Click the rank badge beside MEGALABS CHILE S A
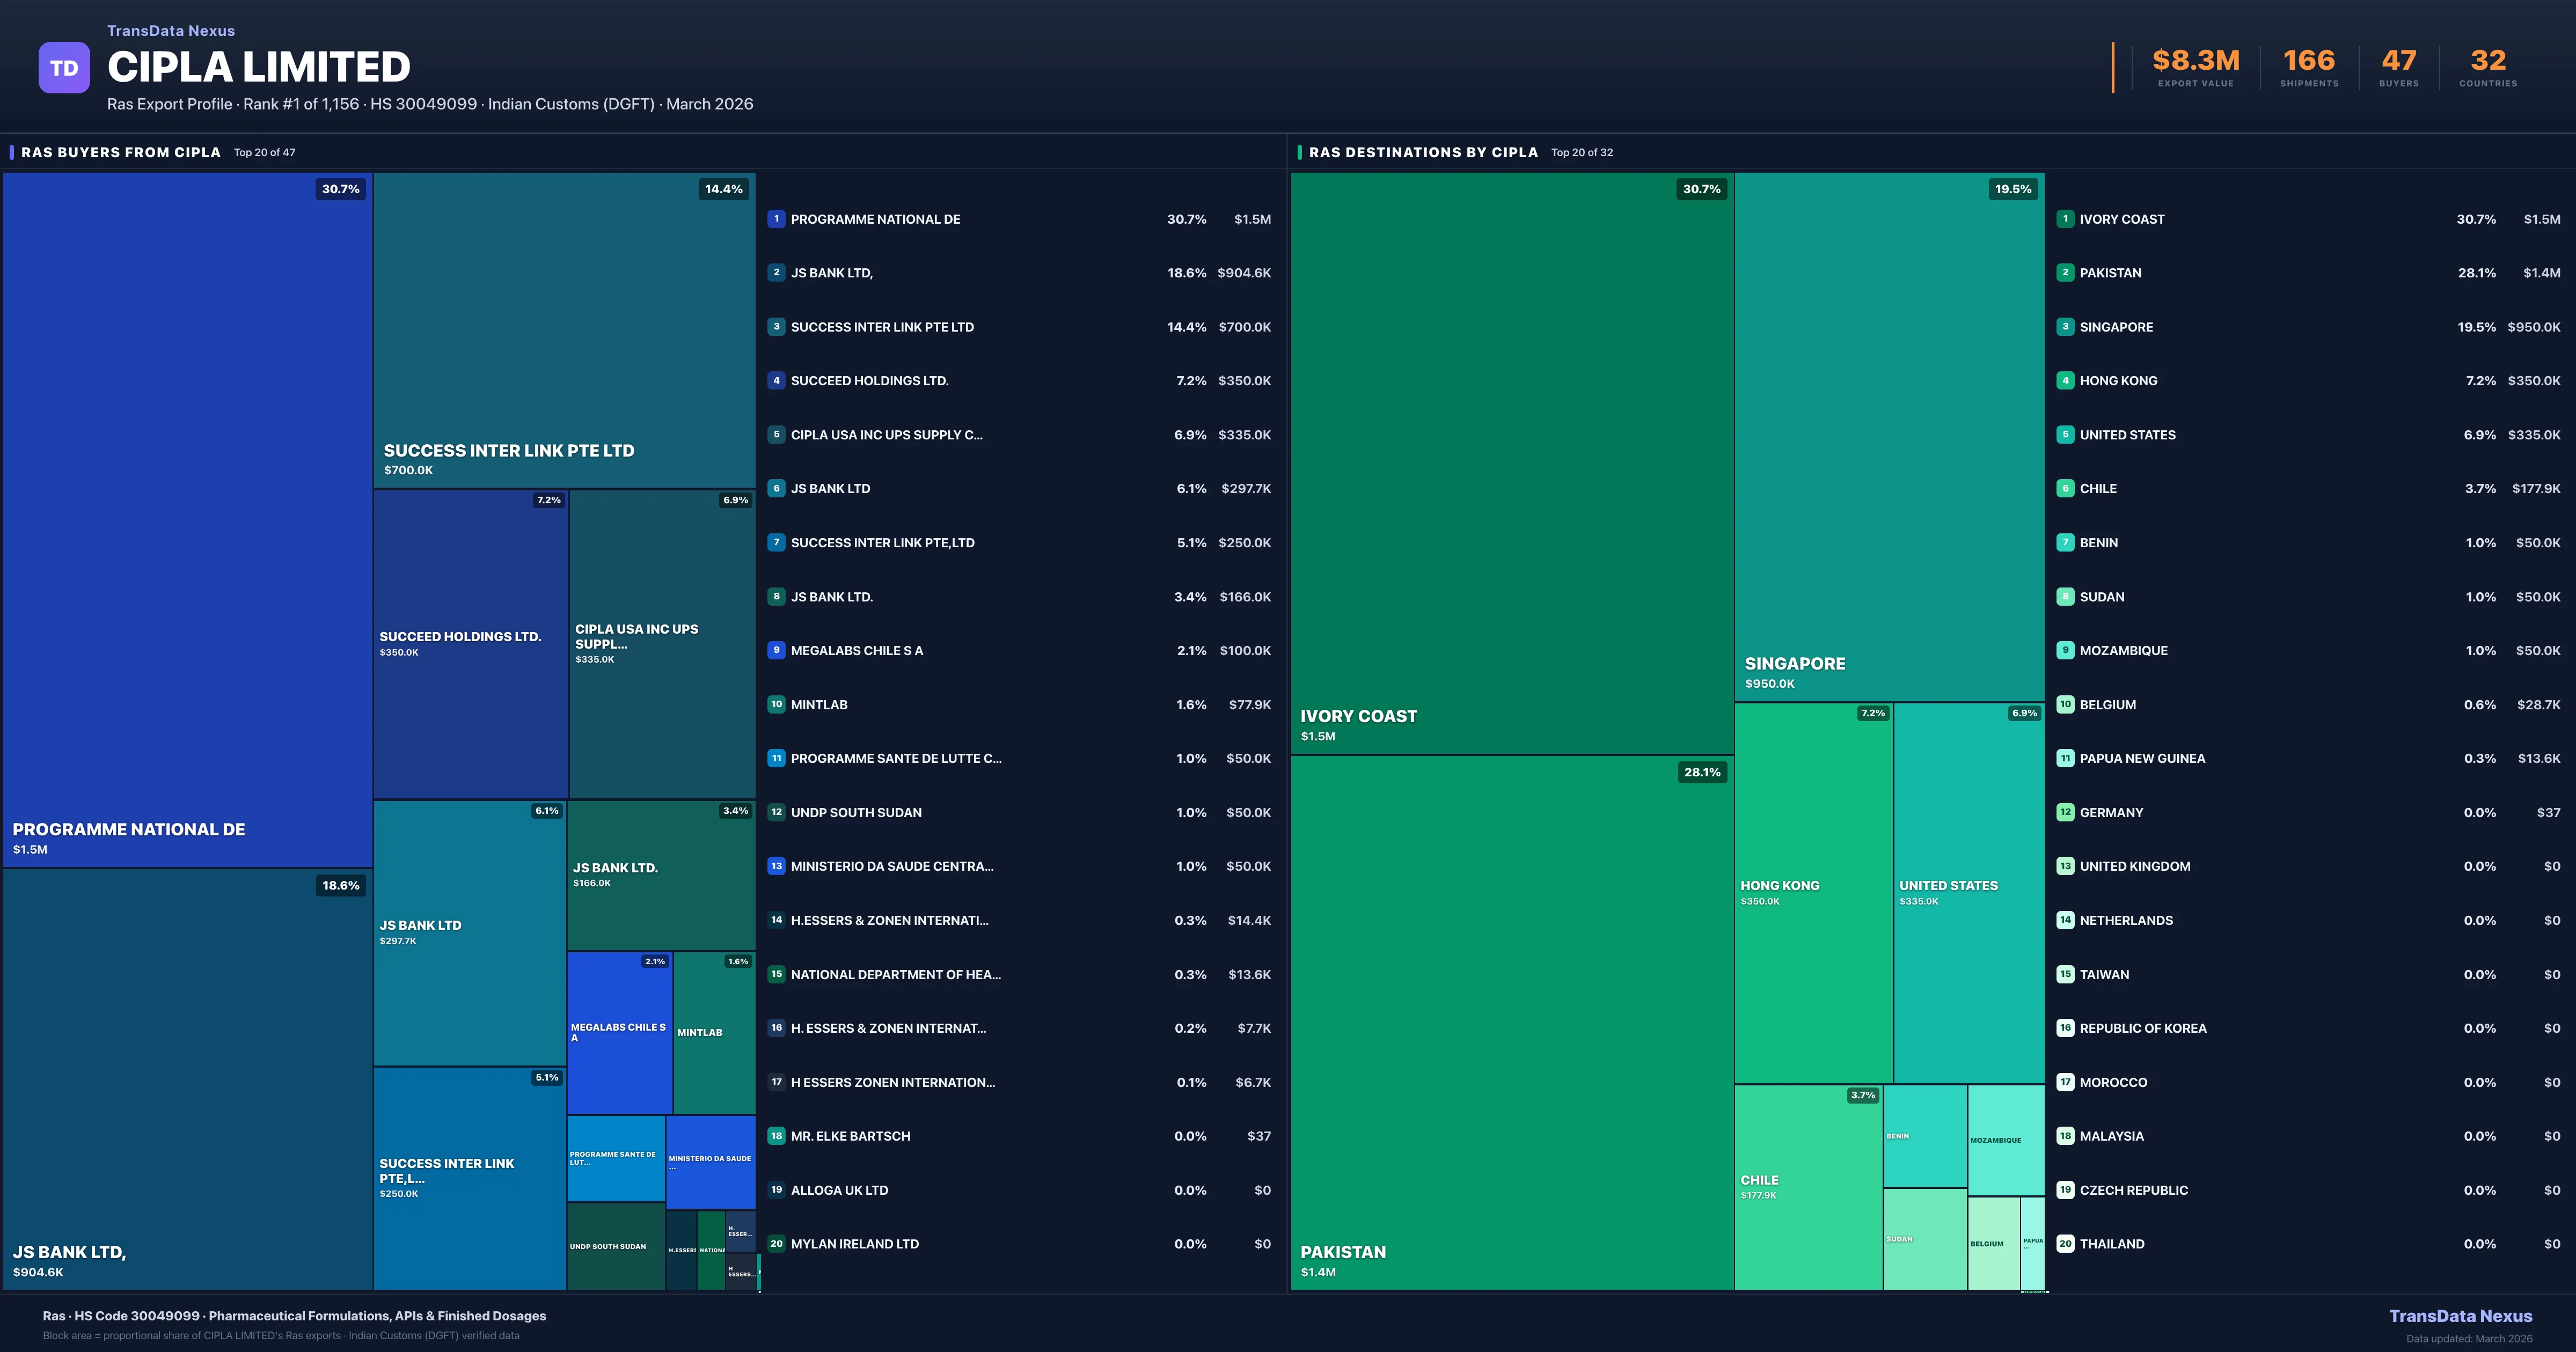This screenshot has width=2576, height=1352. tap(776, 650)
